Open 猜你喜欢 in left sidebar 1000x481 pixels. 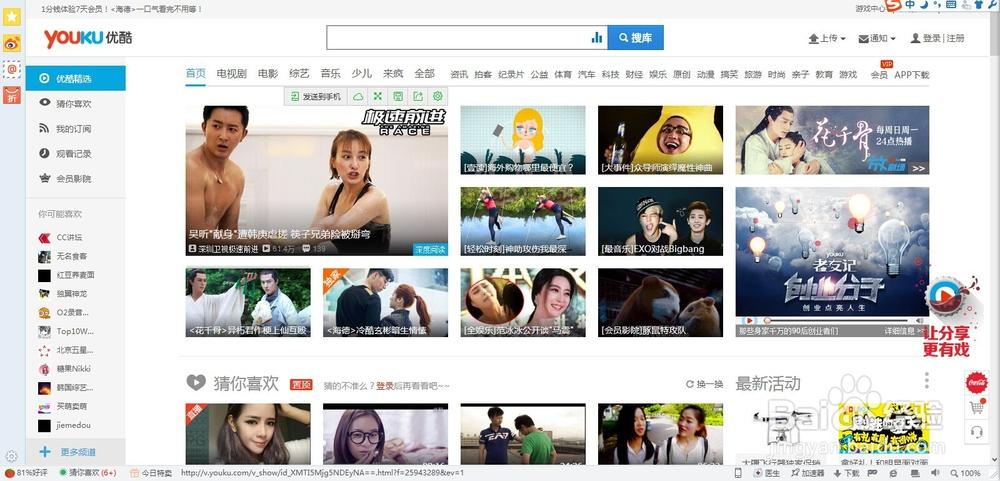coord(75,103)
